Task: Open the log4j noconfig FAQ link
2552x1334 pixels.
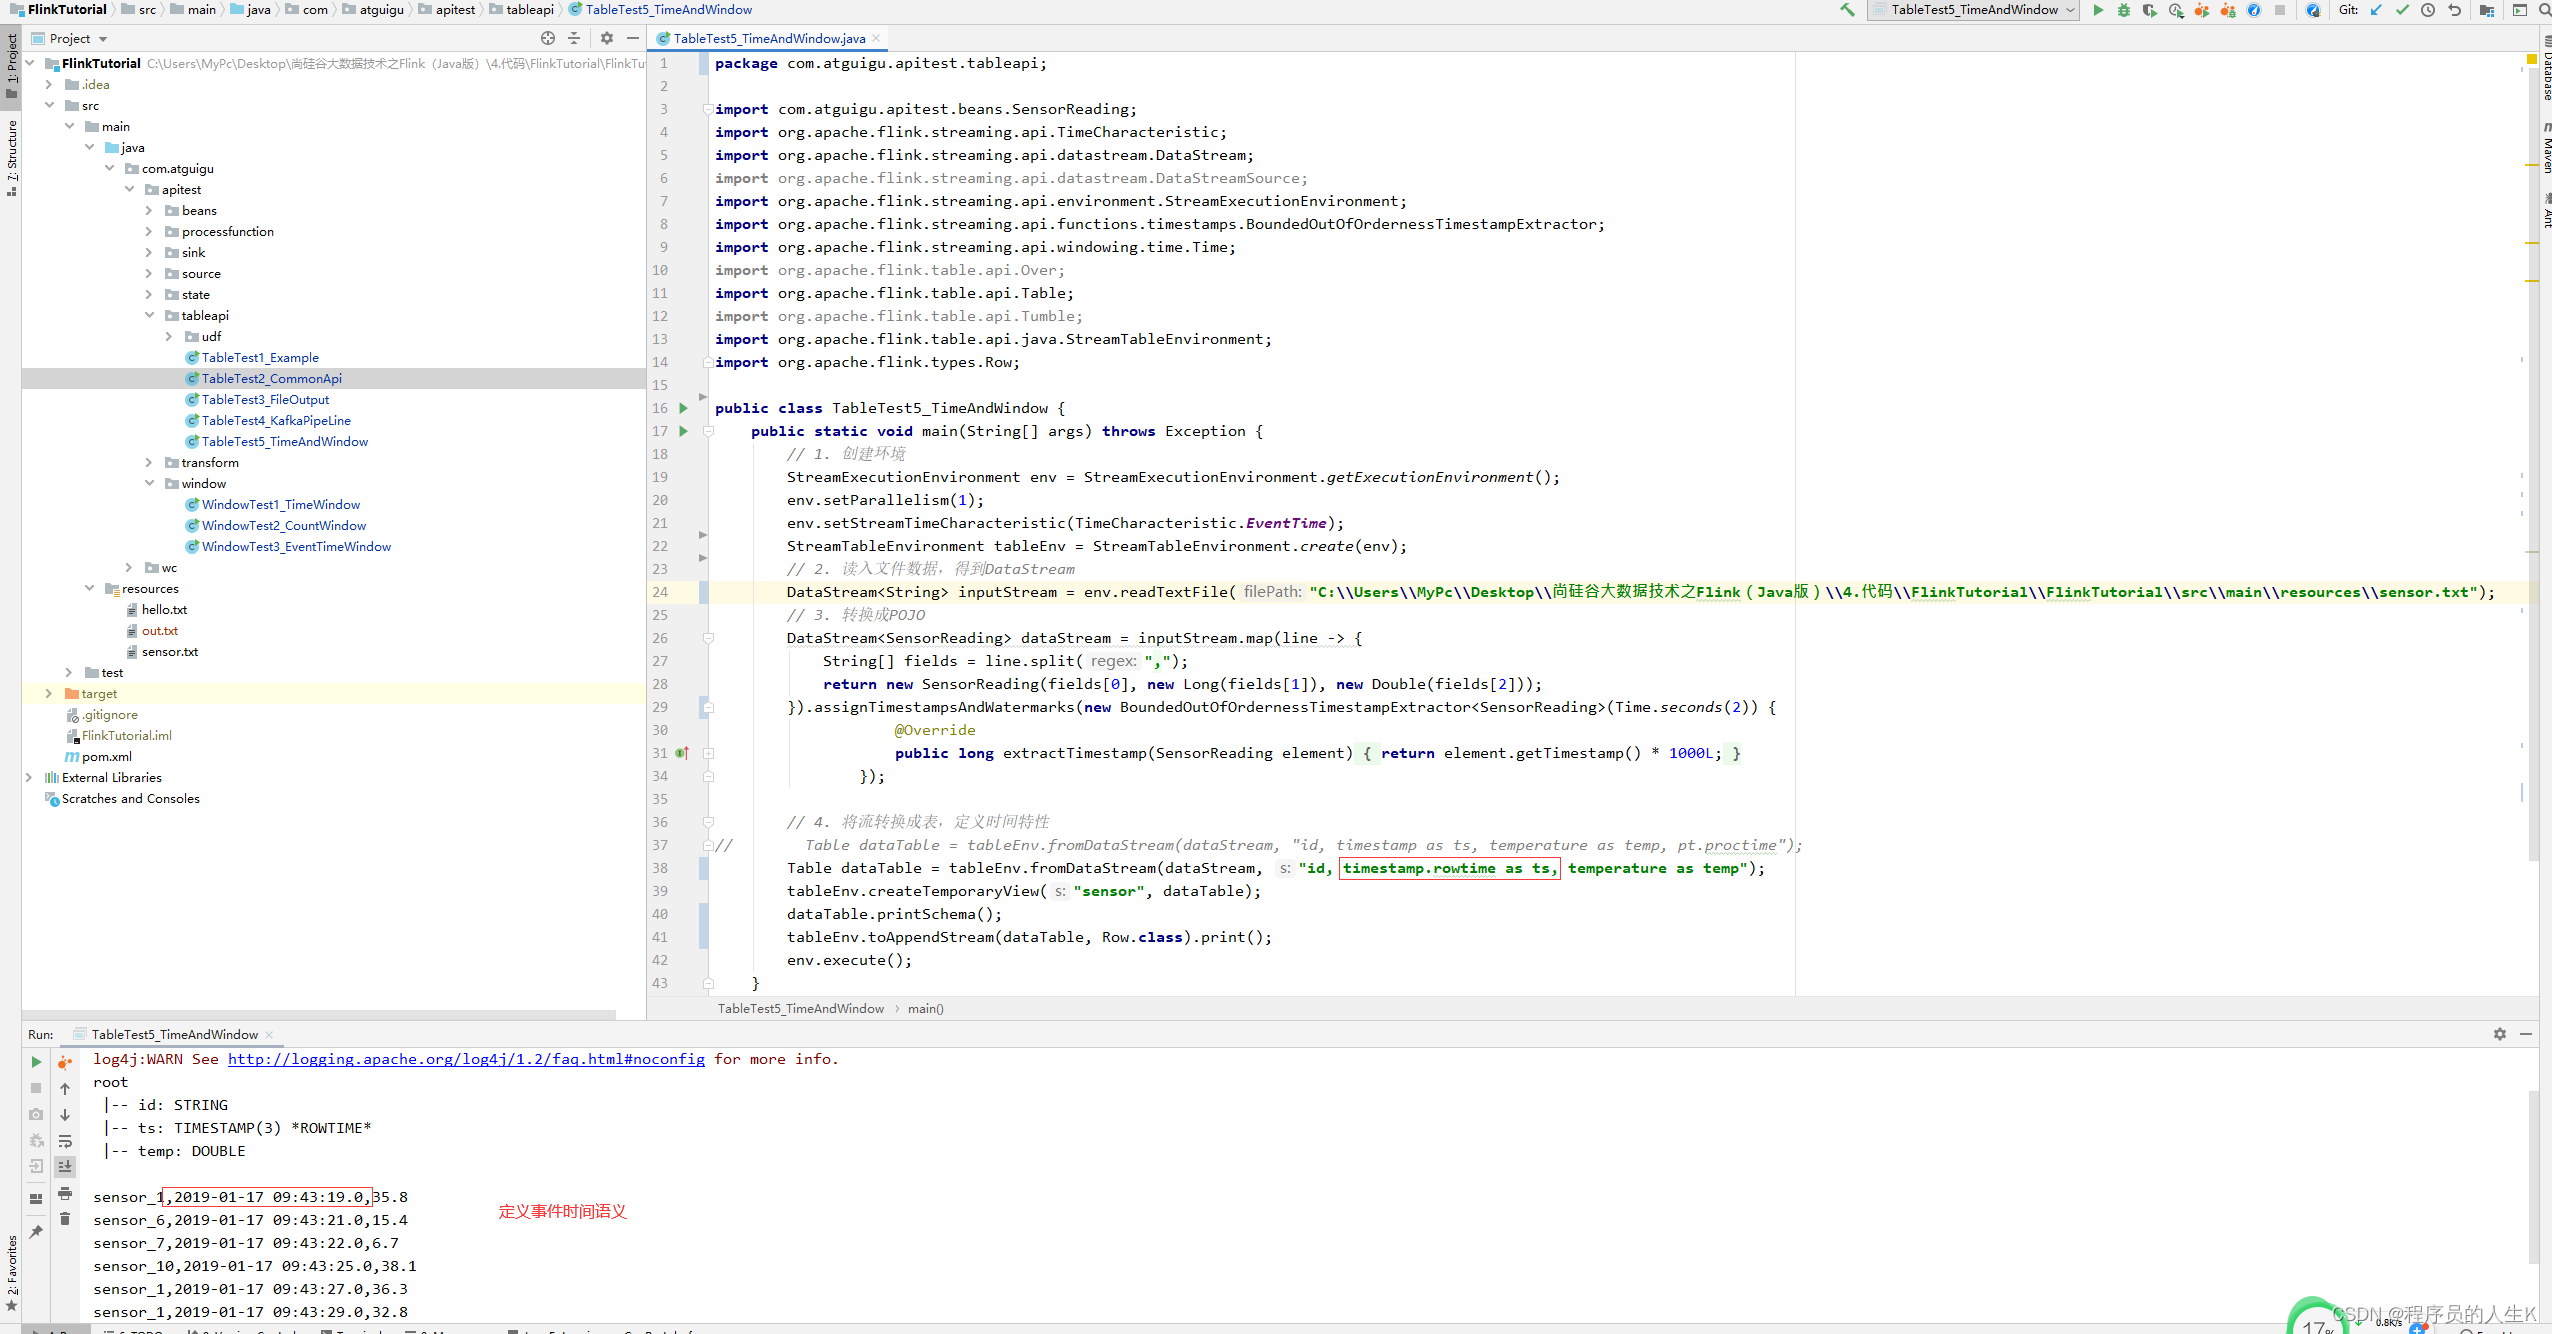Action: [466, 1059]
